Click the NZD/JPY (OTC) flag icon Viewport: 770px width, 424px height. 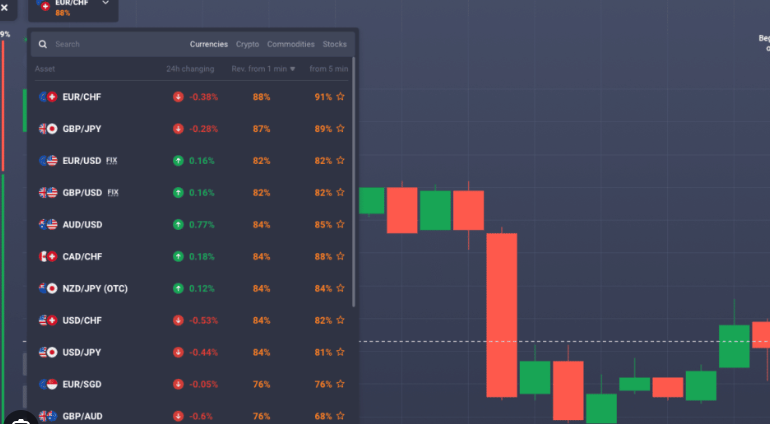click(x=47, y=289)
